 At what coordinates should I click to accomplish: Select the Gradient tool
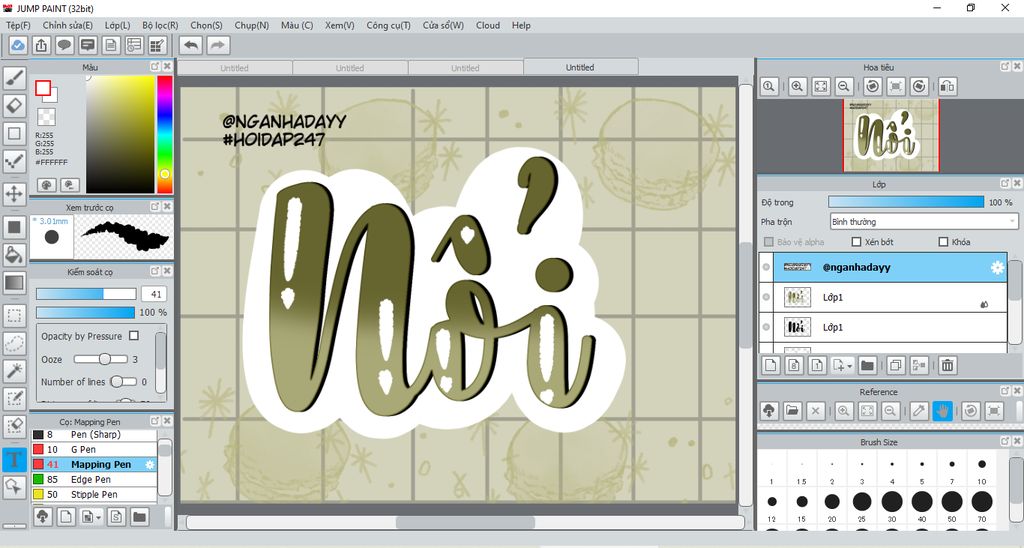tap(14, 283)
